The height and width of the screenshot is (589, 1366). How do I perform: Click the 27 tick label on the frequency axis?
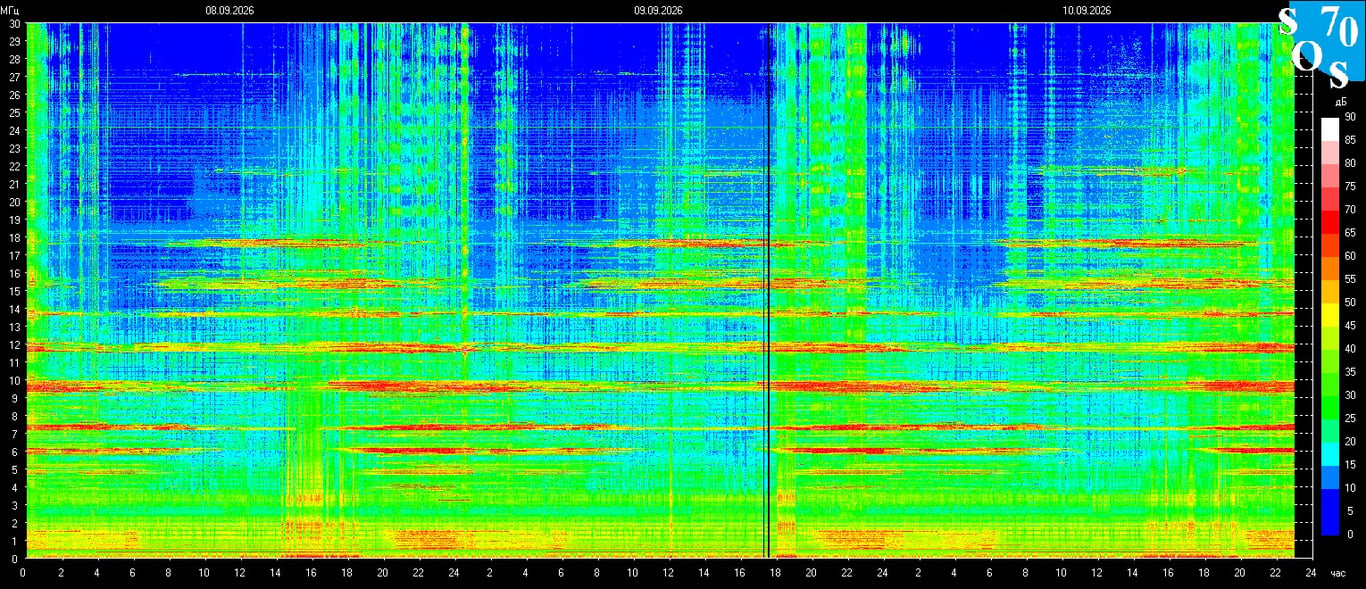pyautogui.click(x=14, y=77)
